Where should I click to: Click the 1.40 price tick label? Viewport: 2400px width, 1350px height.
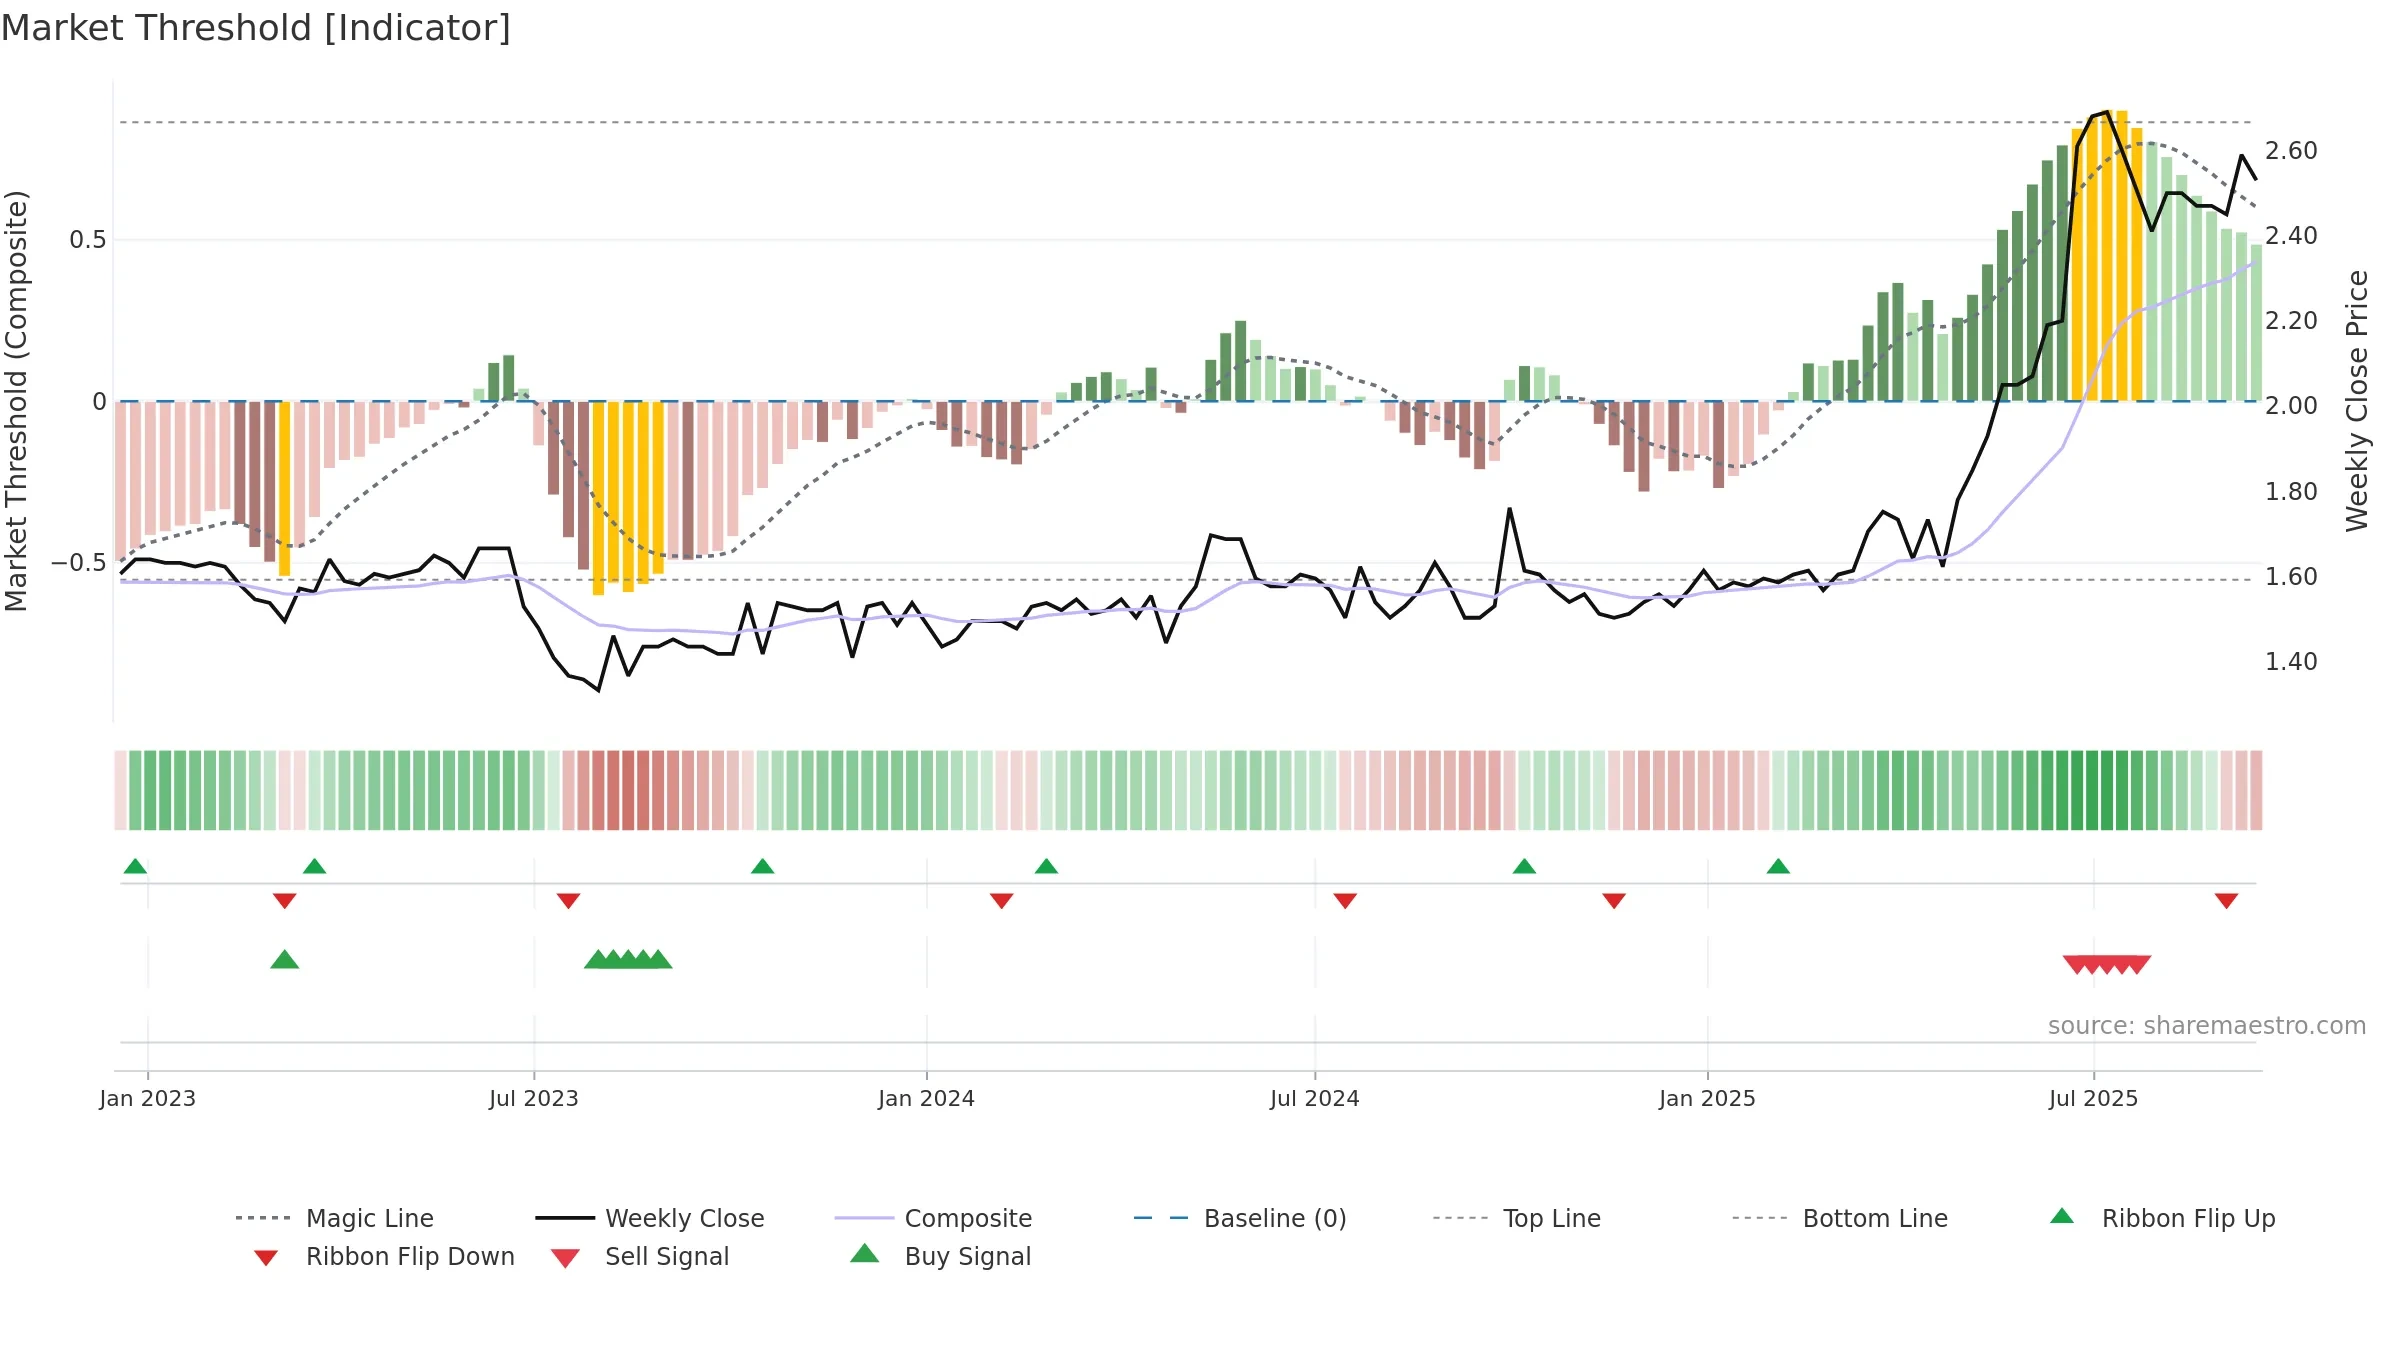pos(2291,662)
